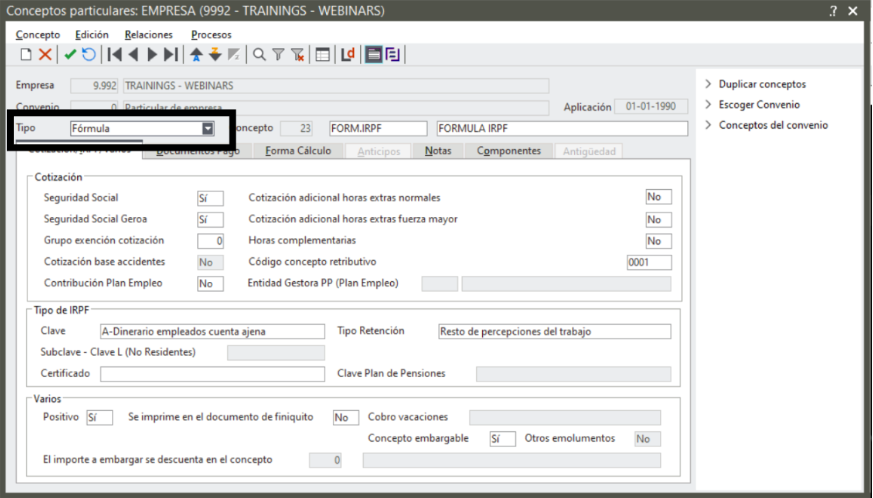Click the Conceptos del convenio link
Viewport: 873px width, 498px height.
click(772, 125)
